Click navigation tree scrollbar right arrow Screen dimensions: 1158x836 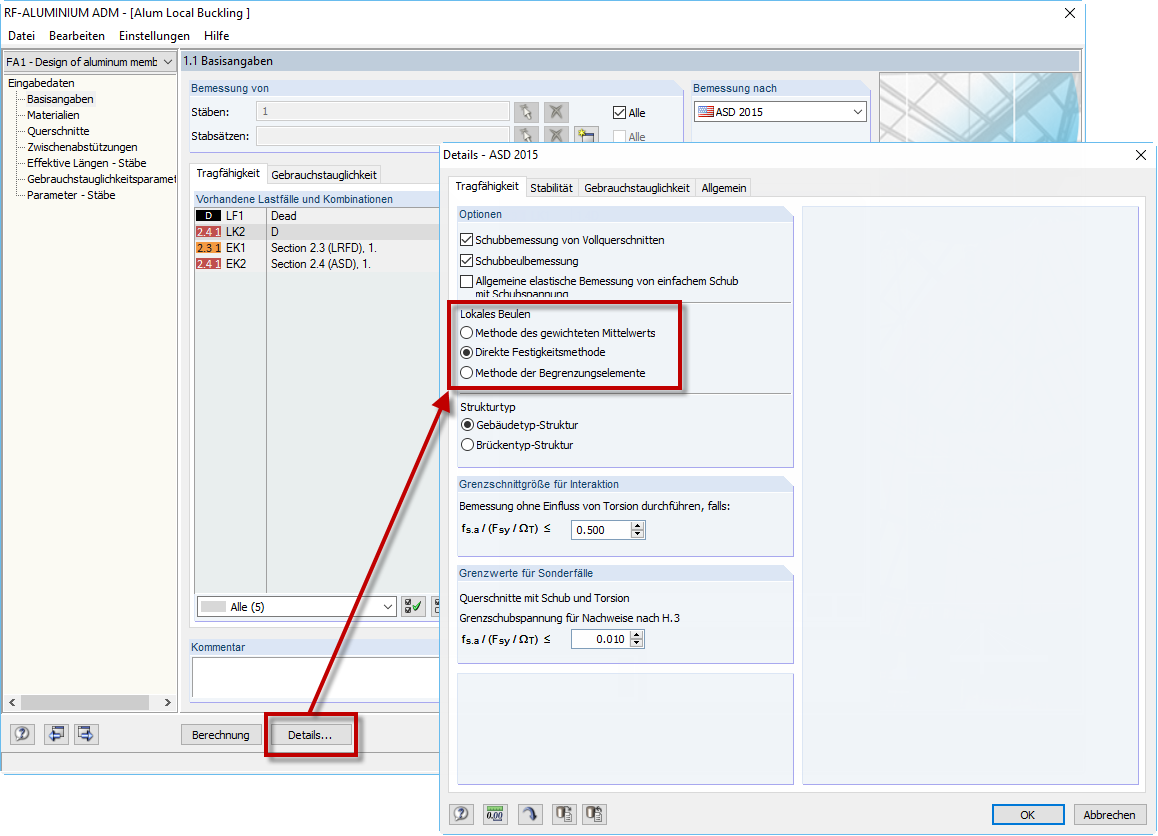click(x=168, y=702)
